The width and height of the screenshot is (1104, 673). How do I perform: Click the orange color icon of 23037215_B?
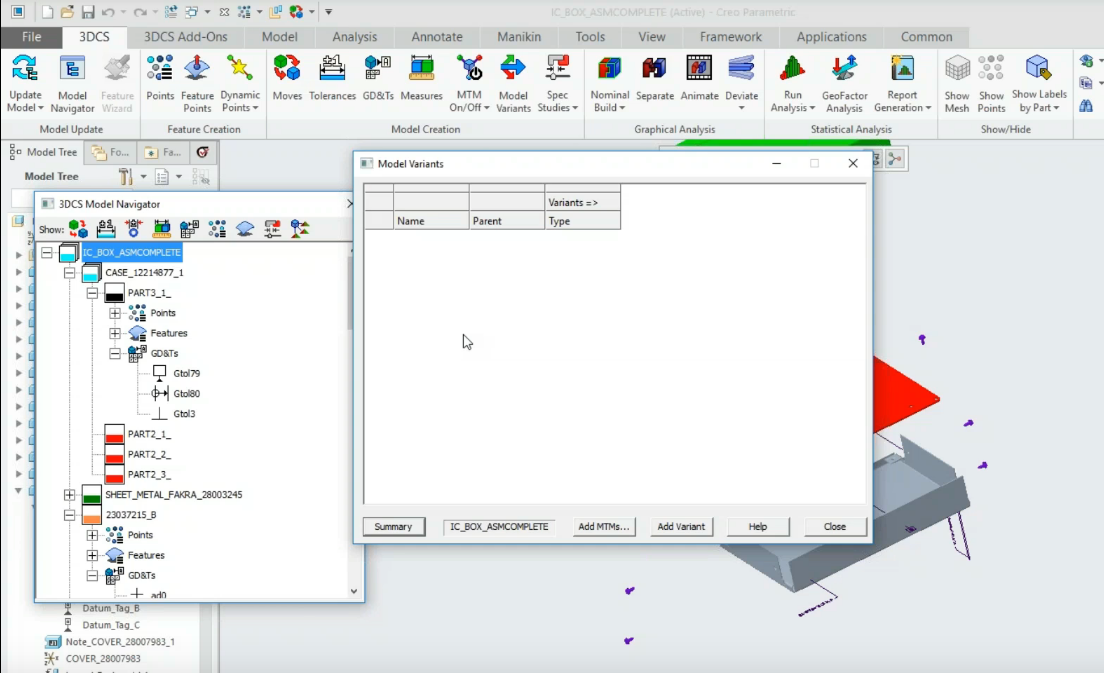(92, 515)
